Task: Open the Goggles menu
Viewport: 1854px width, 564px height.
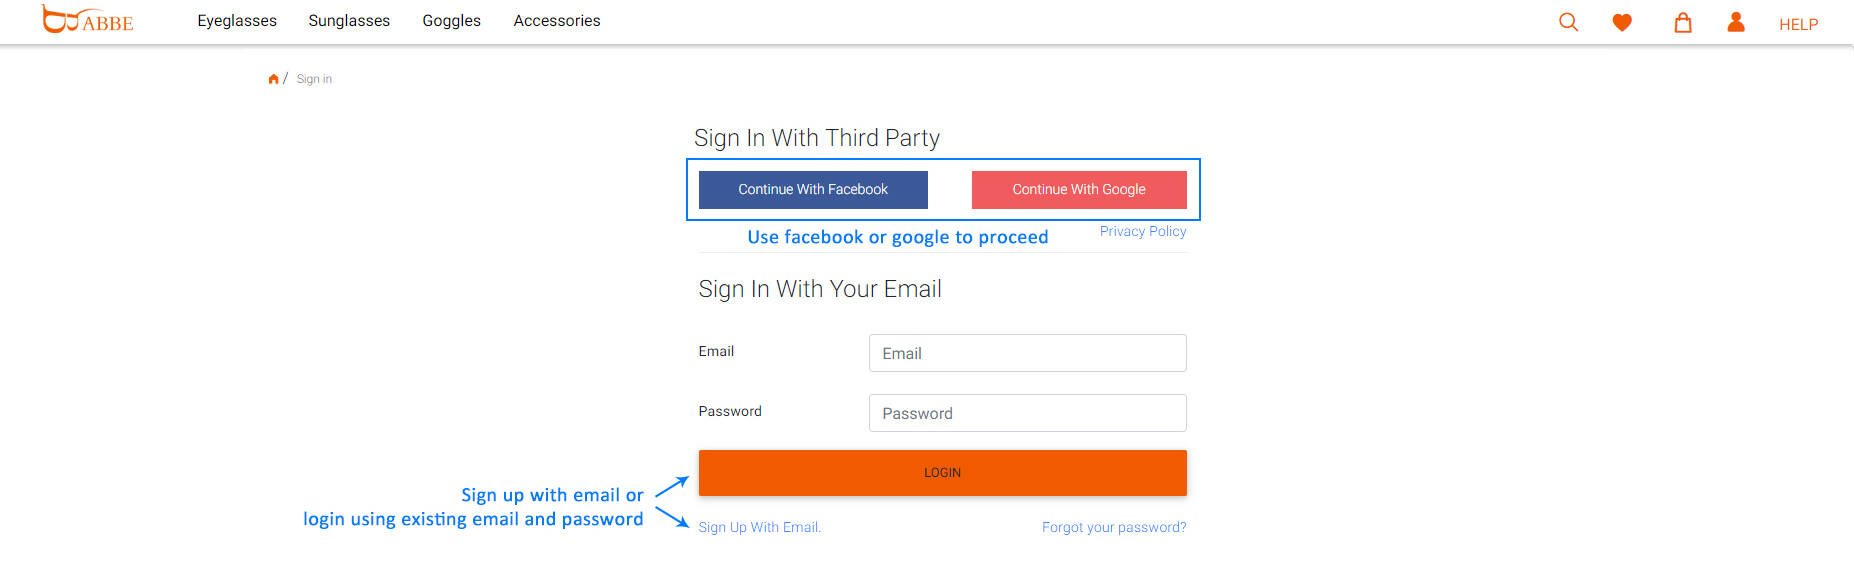Action: 451,21
